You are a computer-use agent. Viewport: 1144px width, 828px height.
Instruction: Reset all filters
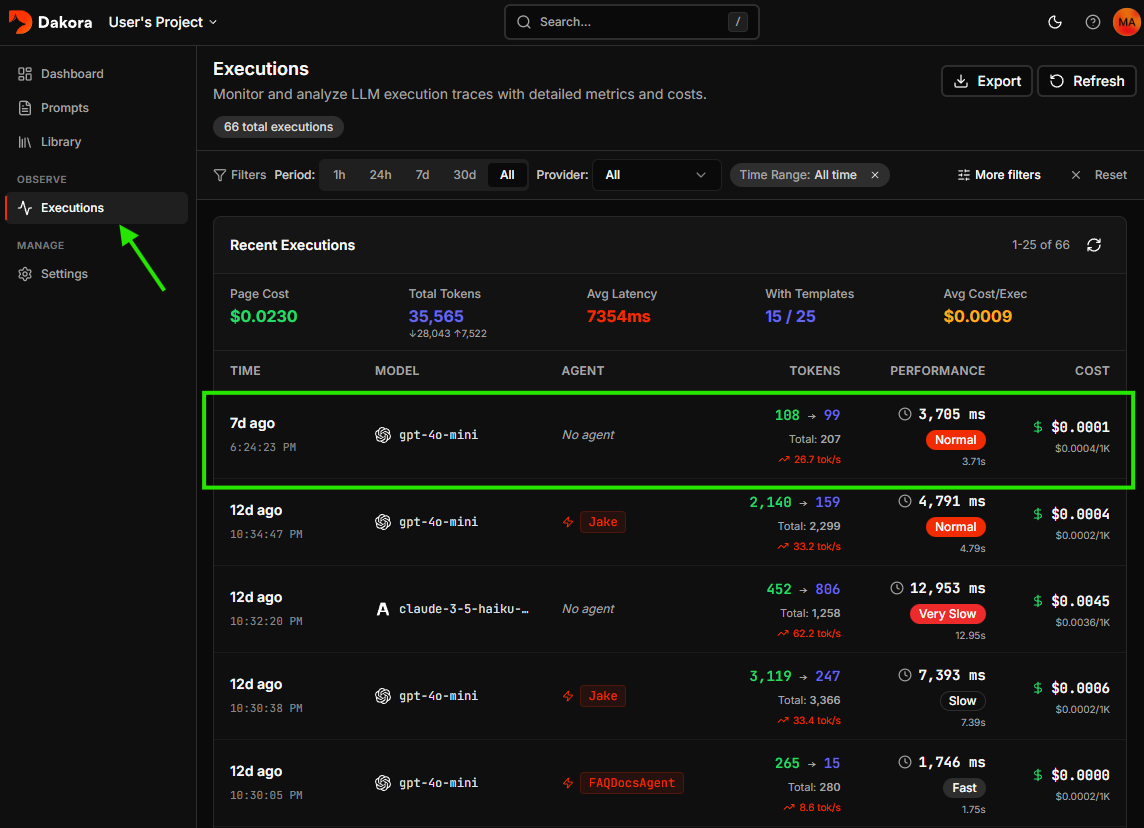click(x=1099, y=175)
